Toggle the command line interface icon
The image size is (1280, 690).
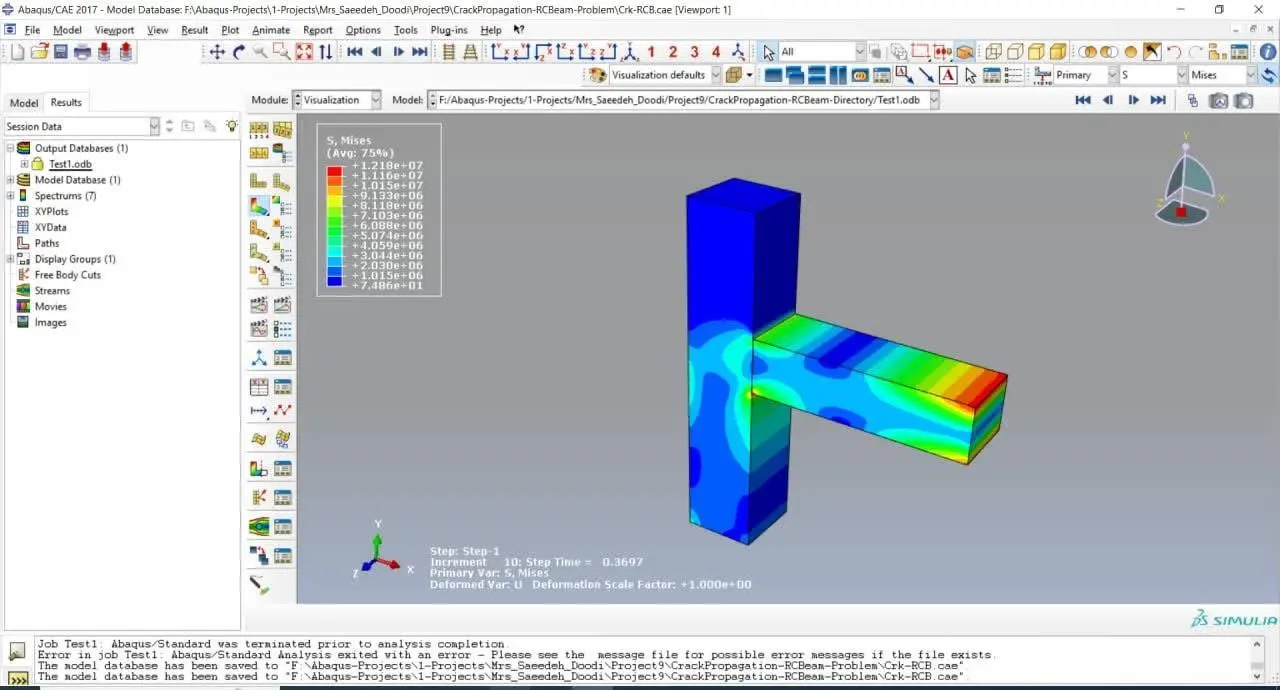click(17, 679)
